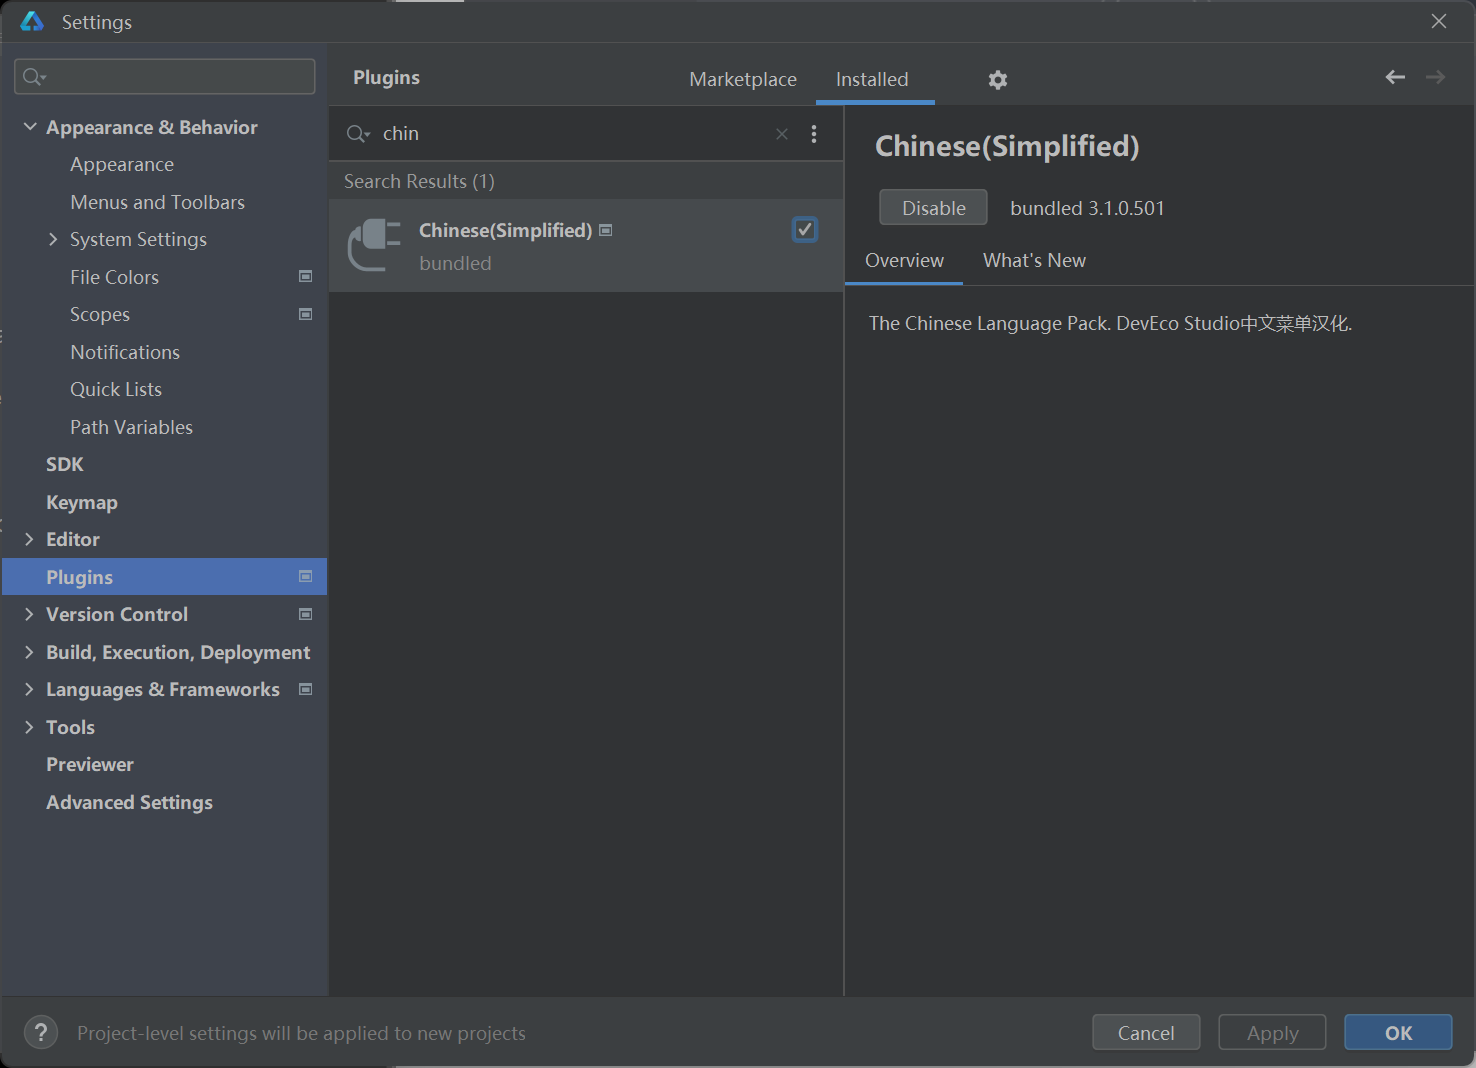Image resolution: width=1476 pixels, height=1068 pixels.
Task: Open Path Variables settings
Action: point(131,427)
